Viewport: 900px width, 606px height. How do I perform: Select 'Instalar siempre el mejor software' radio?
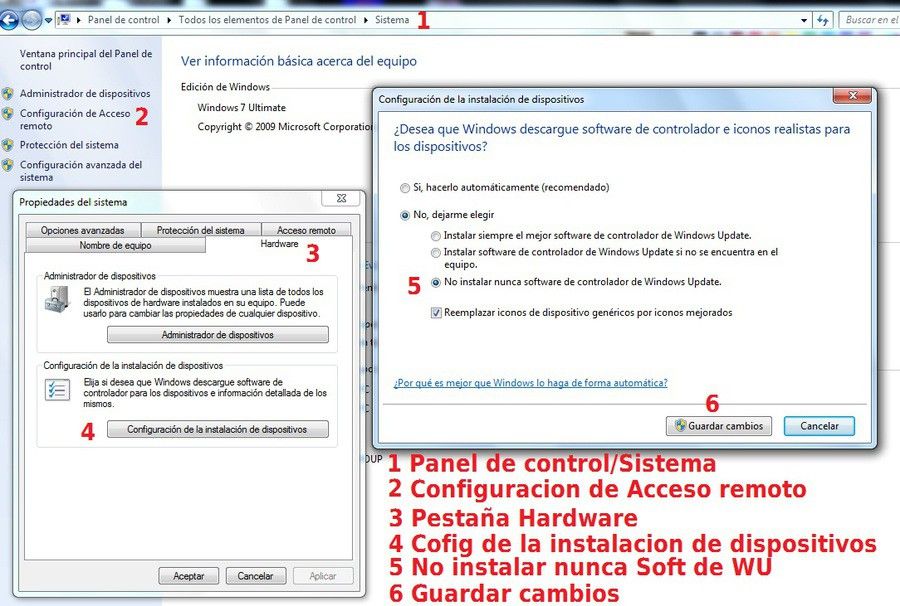436,236
